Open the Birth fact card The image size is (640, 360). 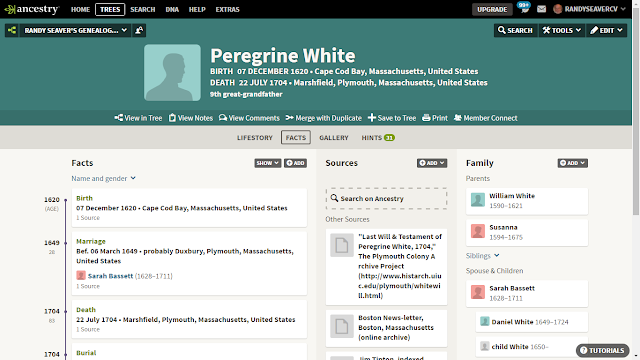(x=189, y=208)
